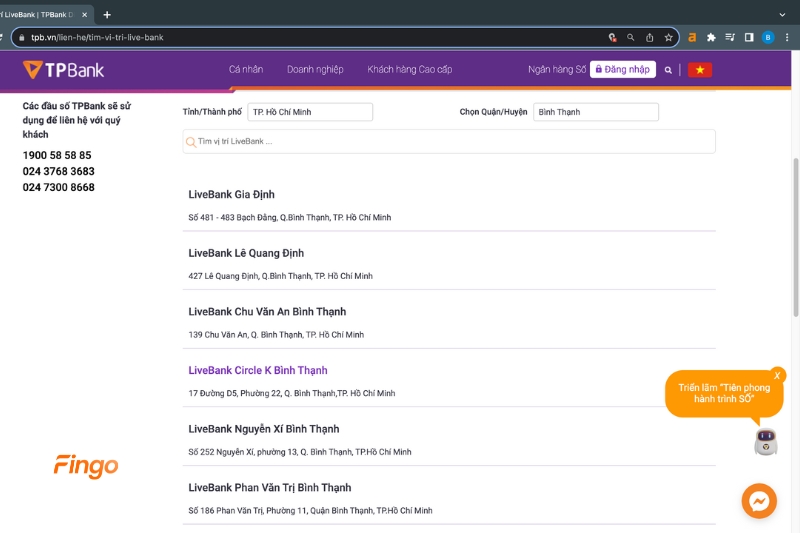Open the Khách hàng Cao cấp menu
The width and height of the screenshot is (800, 533).
(x=410, y=69)
